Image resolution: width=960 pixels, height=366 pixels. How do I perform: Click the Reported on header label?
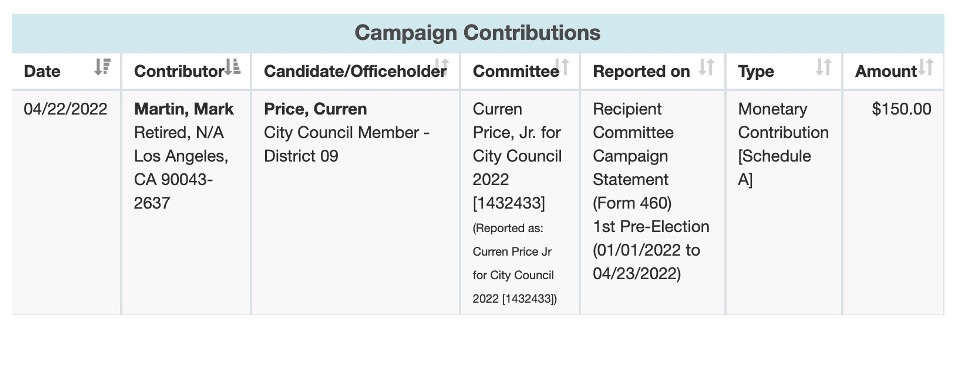coord(641,72)
